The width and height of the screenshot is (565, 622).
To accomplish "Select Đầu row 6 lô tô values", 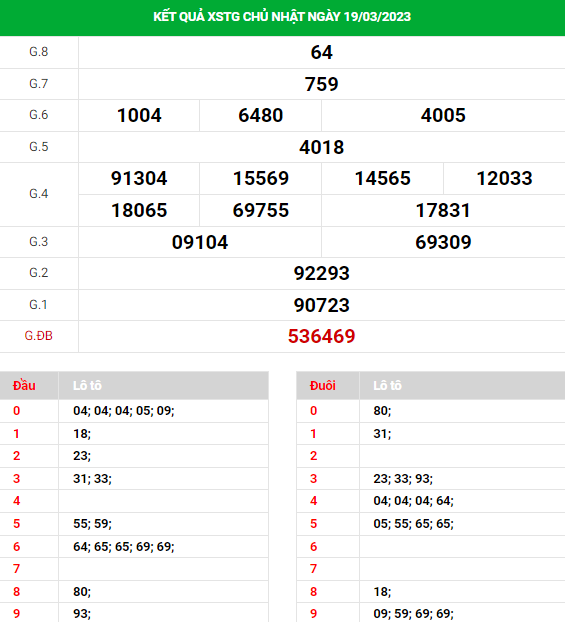I will pos(123,547).
